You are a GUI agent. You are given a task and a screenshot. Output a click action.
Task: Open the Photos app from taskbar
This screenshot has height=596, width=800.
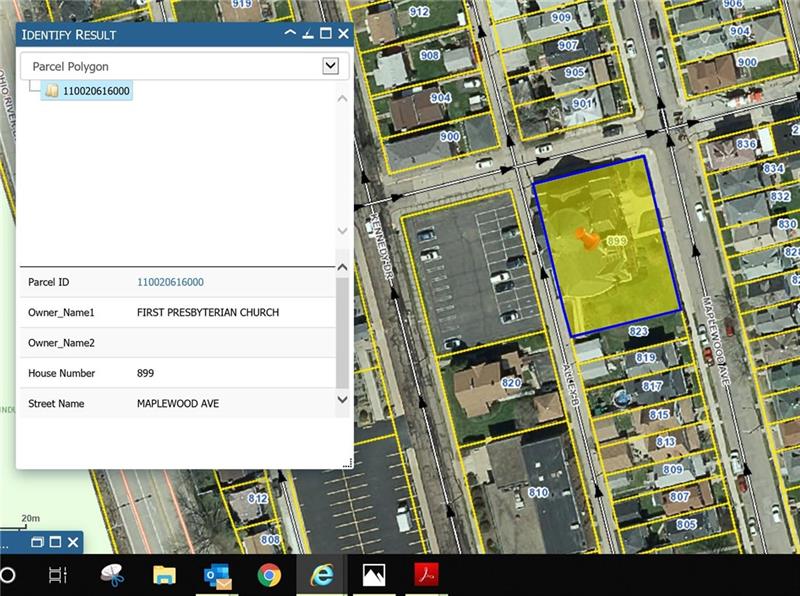pyautogui.click(x=374, y=575)
